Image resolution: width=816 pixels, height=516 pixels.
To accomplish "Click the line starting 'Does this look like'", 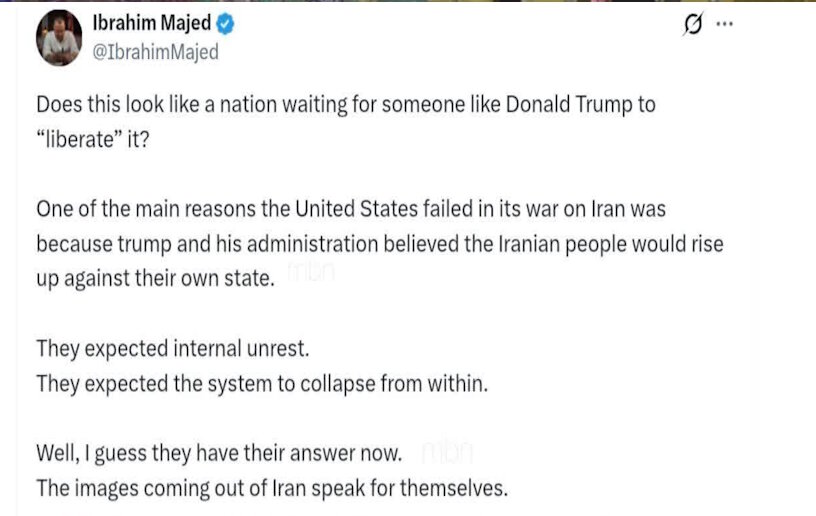I will coord(346,105).
